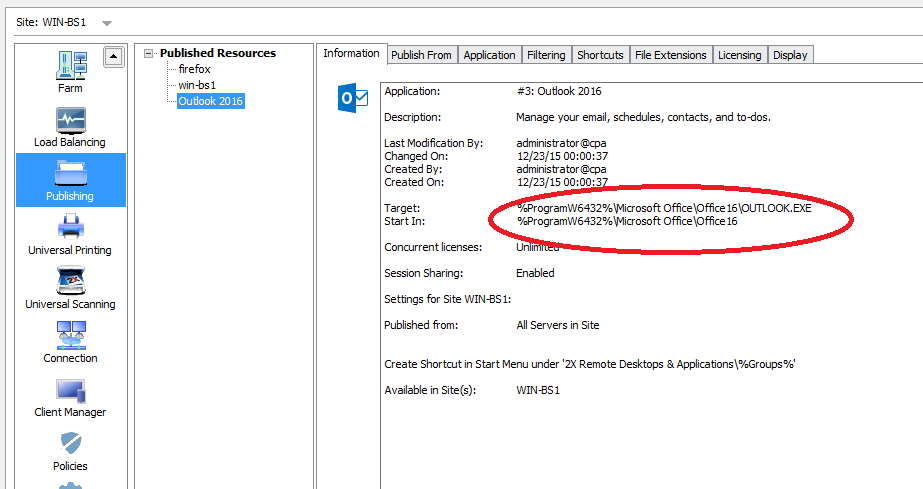The height and width of the screenshot is (489, 923).
Task: Switch to the Shortcuts tab
Action: point(600,55)
